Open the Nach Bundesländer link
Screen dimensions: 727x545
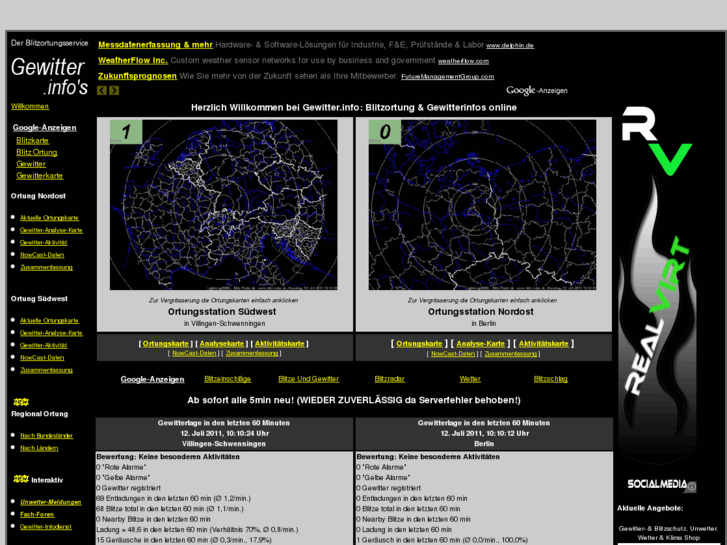click(46, 436)
